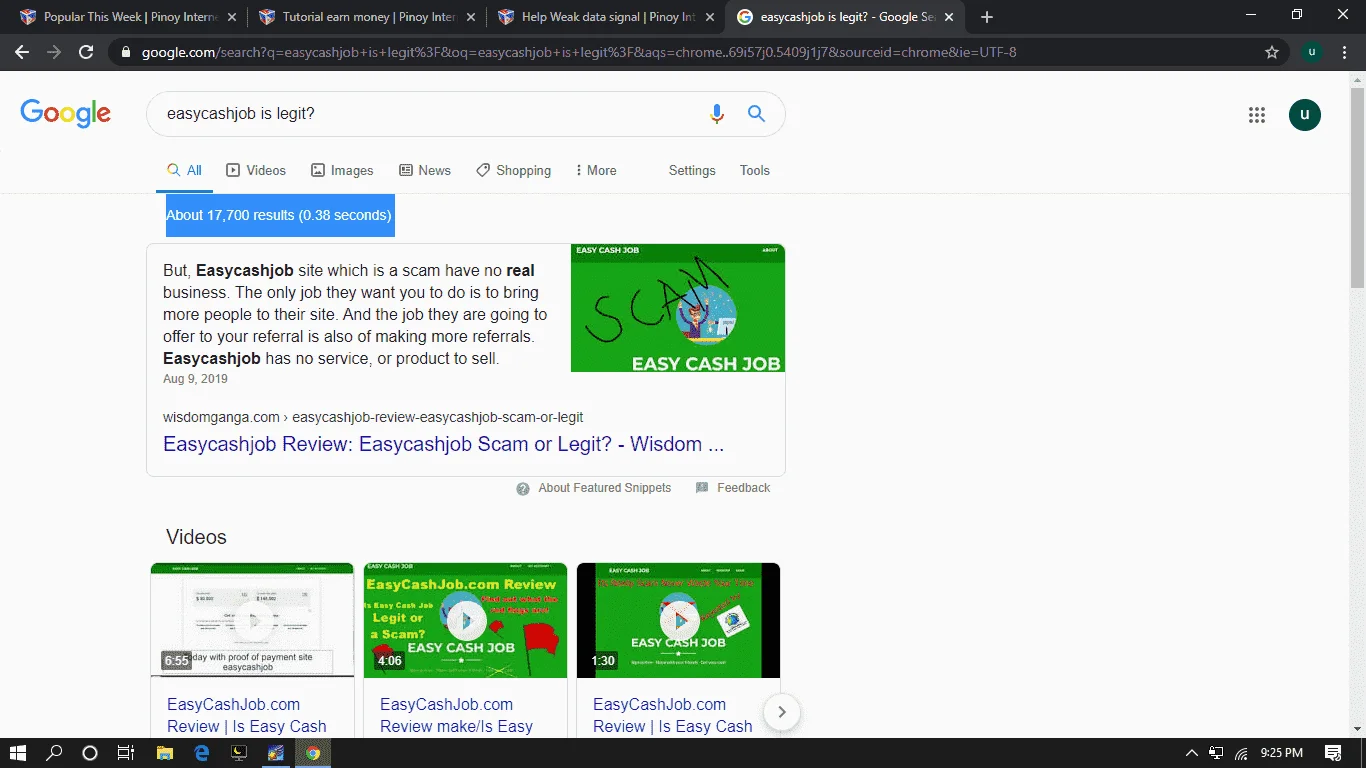Click the Feedback link
1366x768 pixels.
tap(744, 488)
